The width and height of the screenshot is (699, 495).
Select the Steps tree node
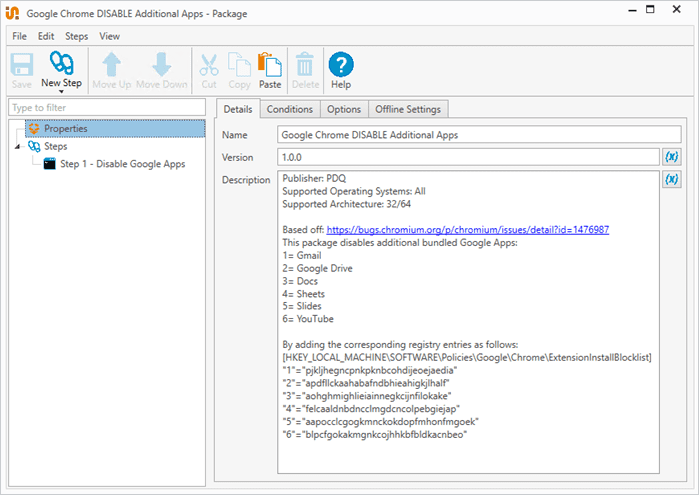(x=55, y=146)
